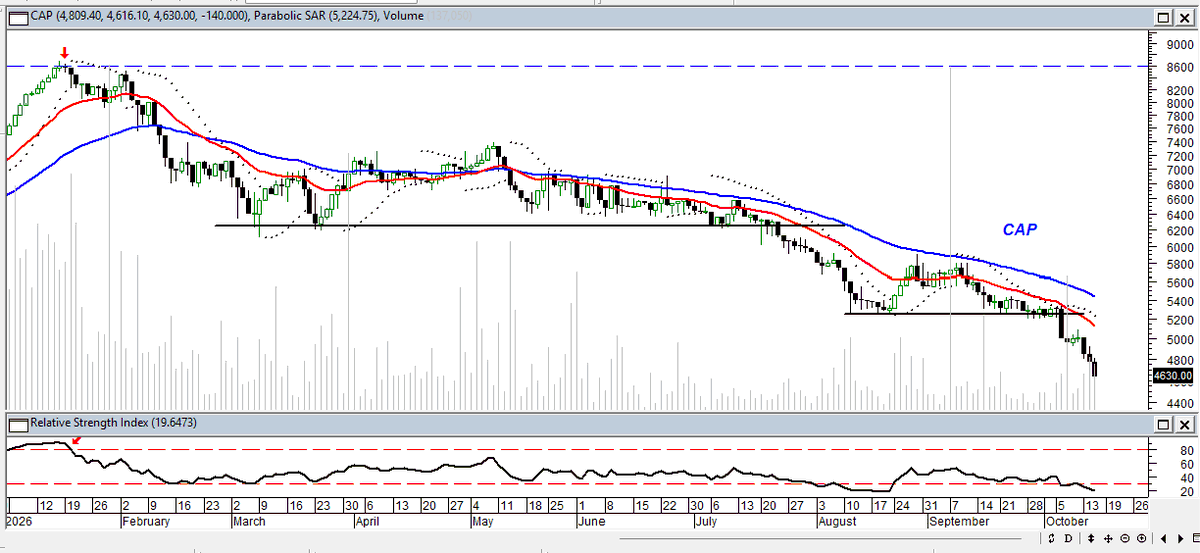Image resolution: width=1200 pixels, height=553 pixels.
Task: Select the 'D' daily periodicity button
Action: 1068,538
